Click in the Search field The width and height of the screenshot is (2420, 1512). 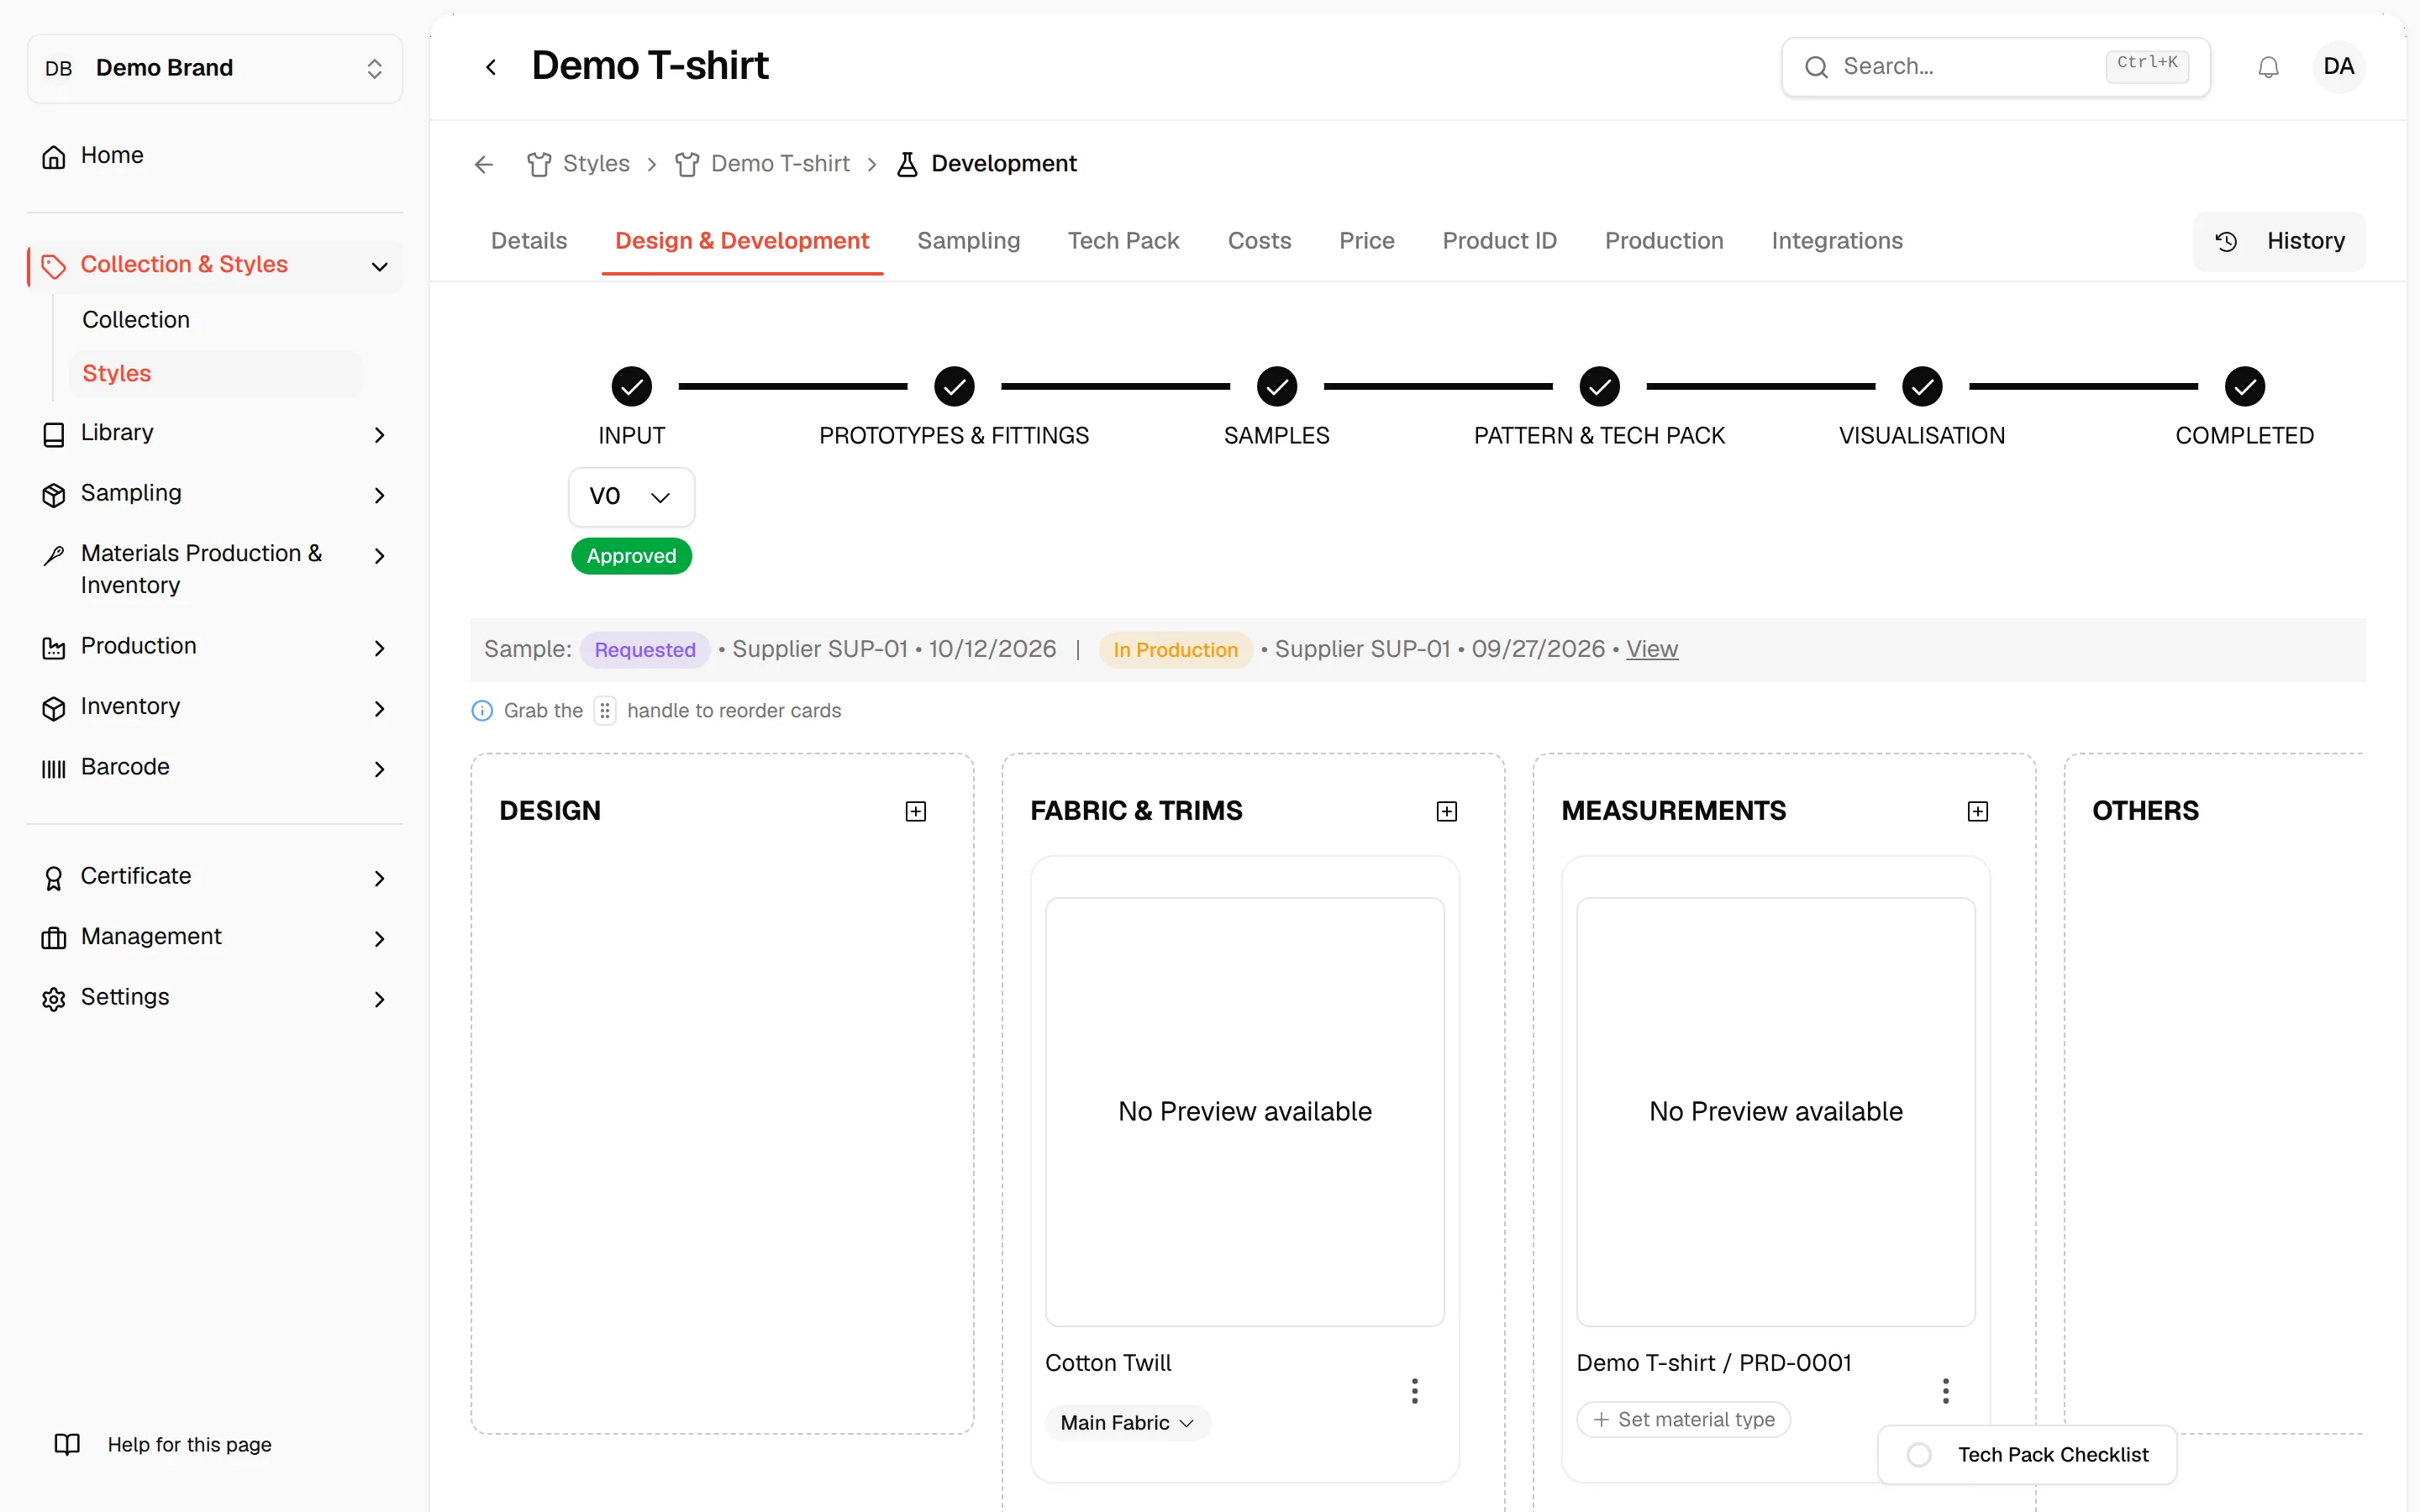[x=1995, y=67]
